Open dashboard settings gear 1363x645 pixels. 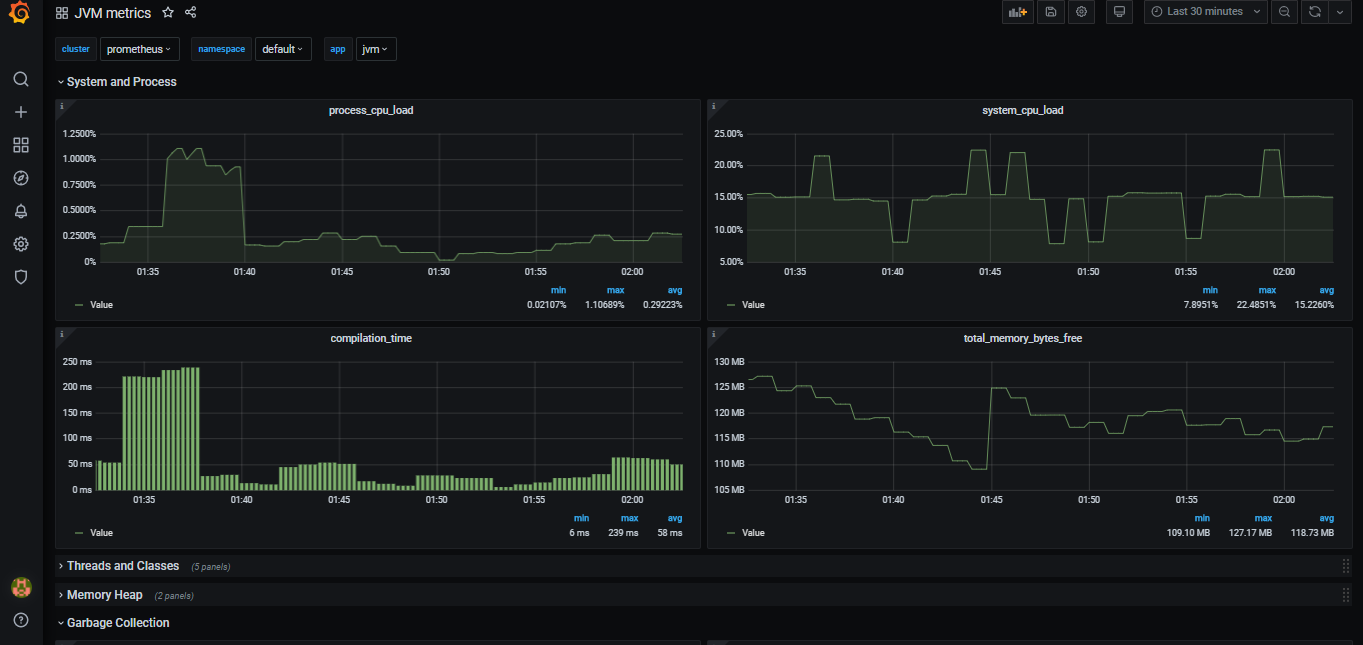[x=1081, y=12]
